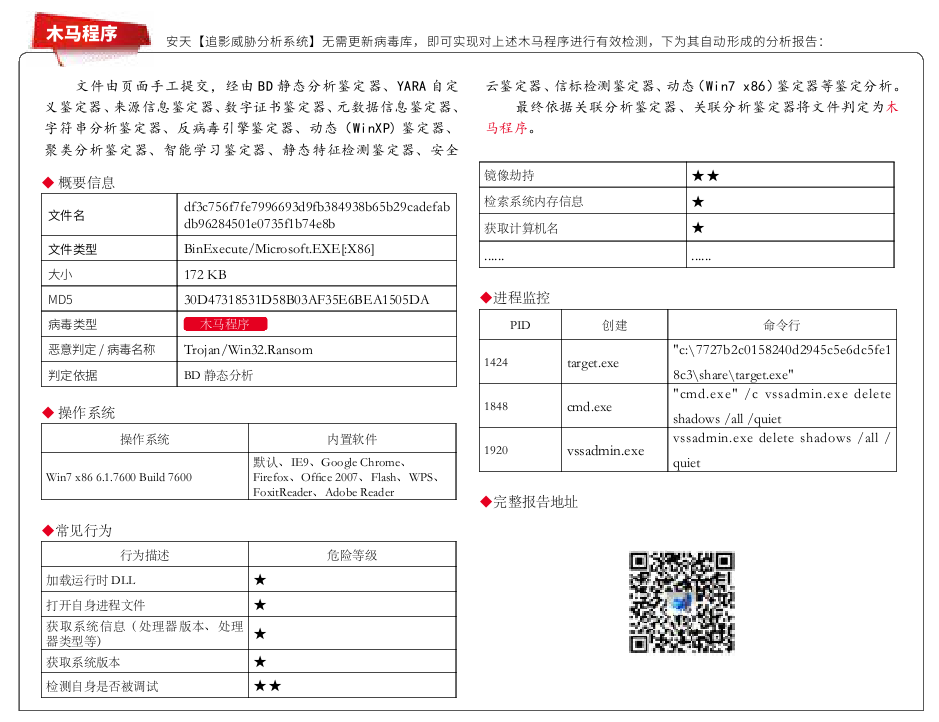The image size is (939, 722).
Task: Select the target.exe process entry
Action: (592, 363)
